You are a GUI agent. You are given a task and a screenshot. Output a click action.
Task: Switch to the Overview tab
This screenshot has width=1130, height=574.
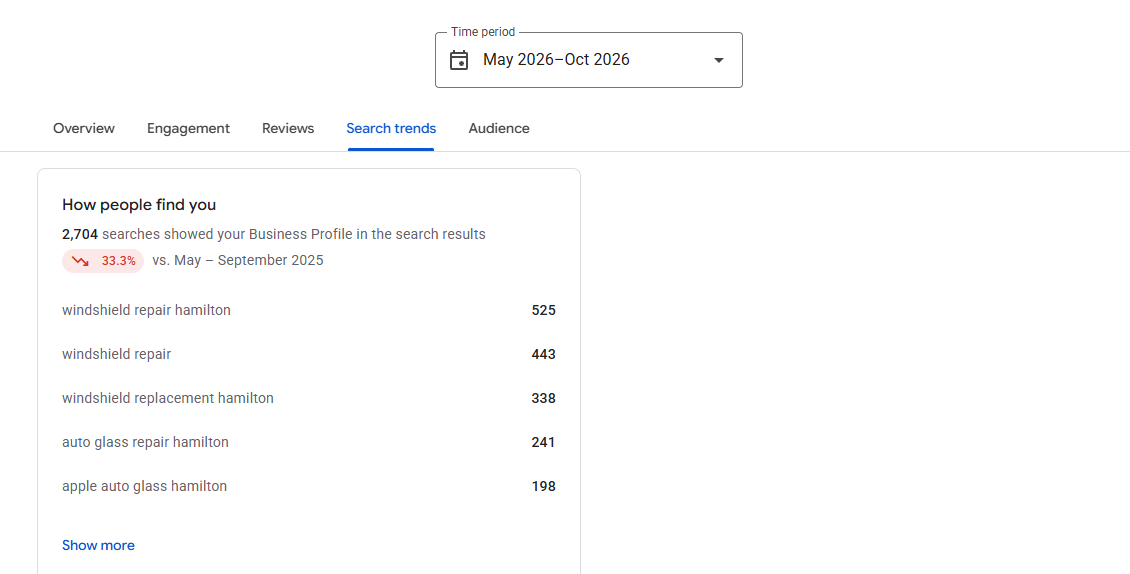click(x=84, y=128)
